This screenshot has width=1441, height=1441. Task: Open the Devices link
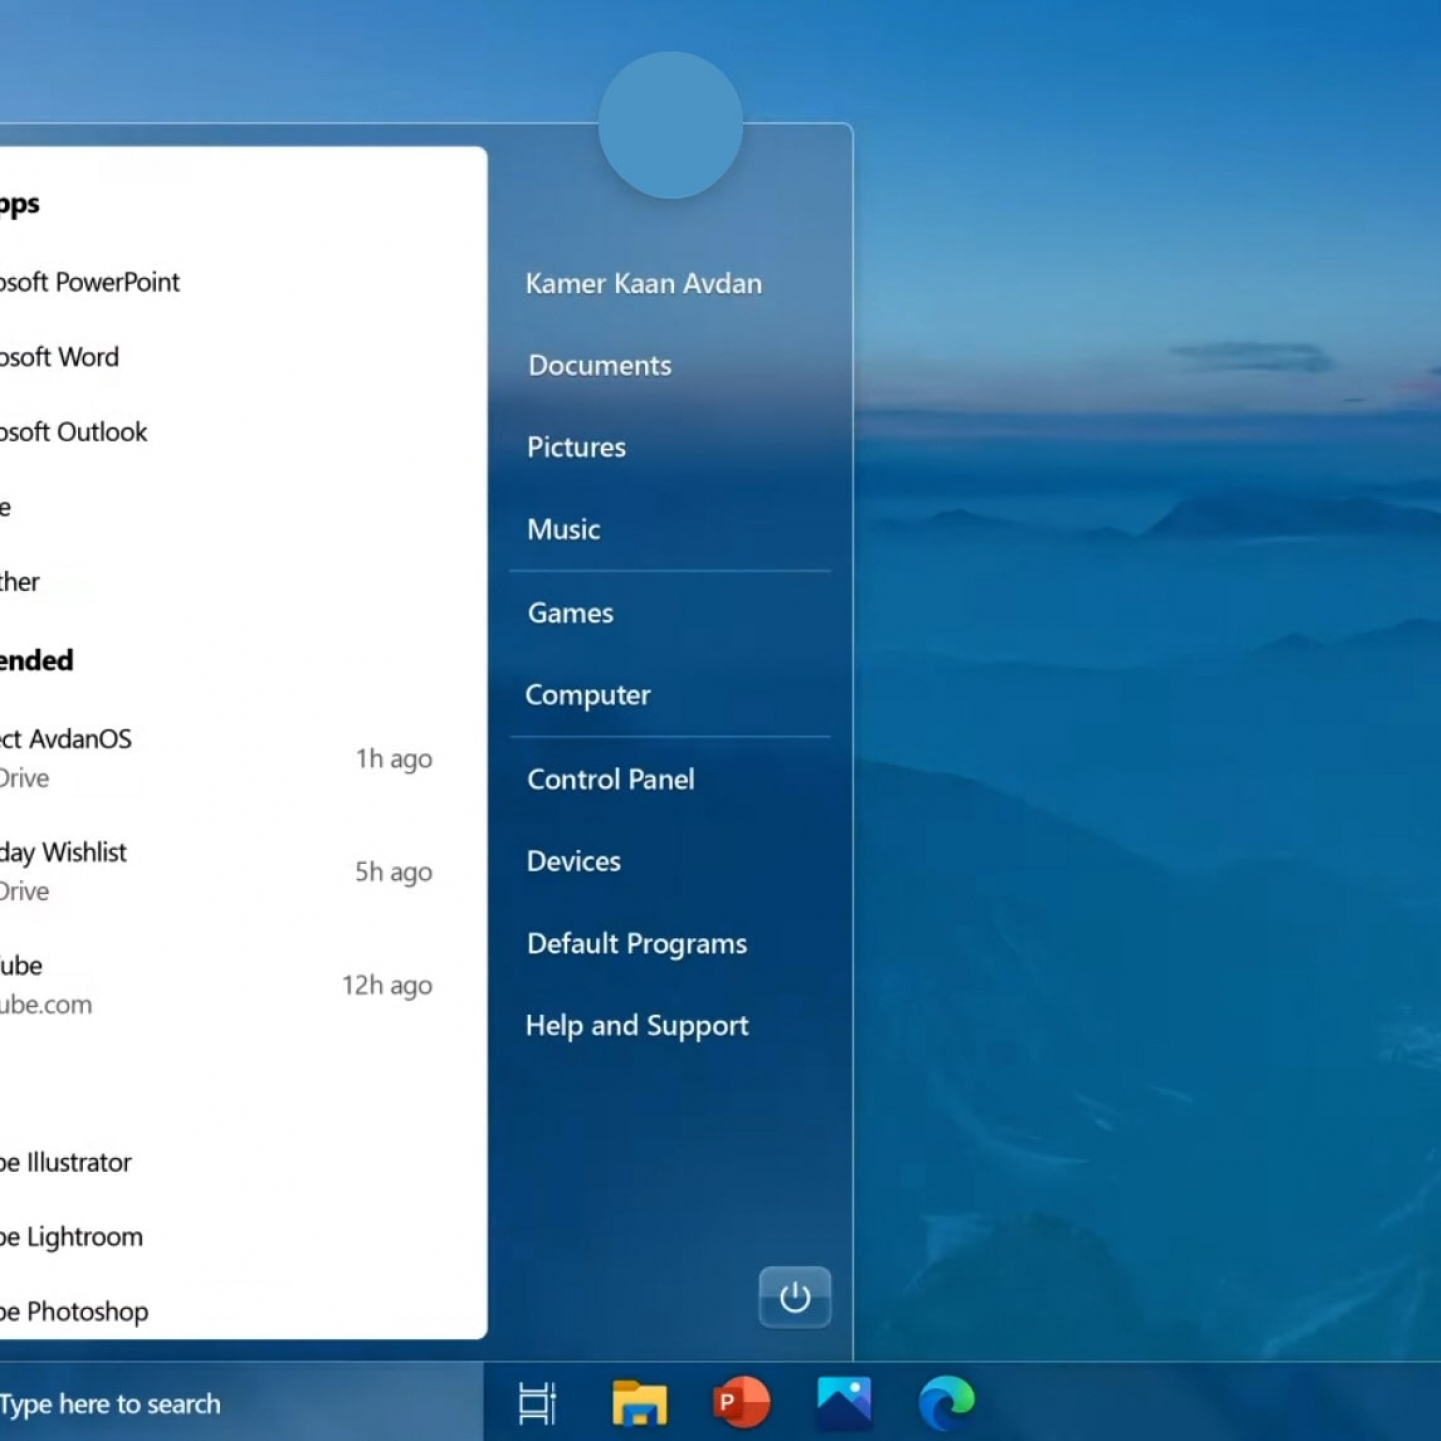pyautogui.click(x=573, y=861)
